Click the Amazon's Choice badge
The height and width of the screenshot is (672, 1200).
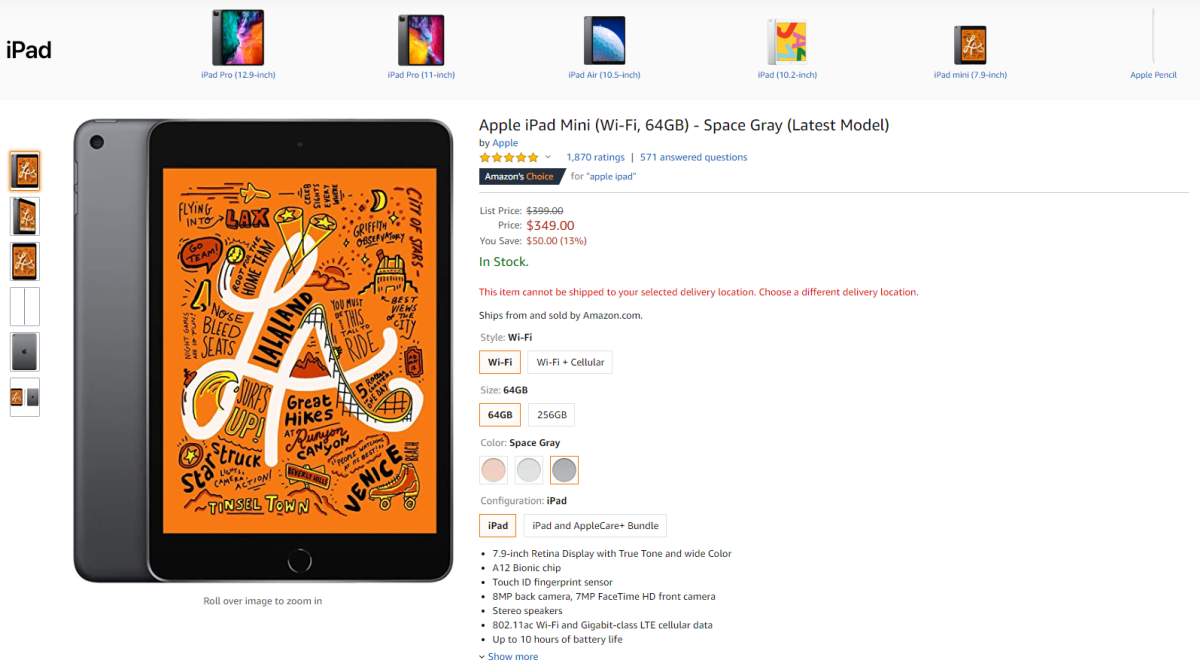[x=521, y=177]
